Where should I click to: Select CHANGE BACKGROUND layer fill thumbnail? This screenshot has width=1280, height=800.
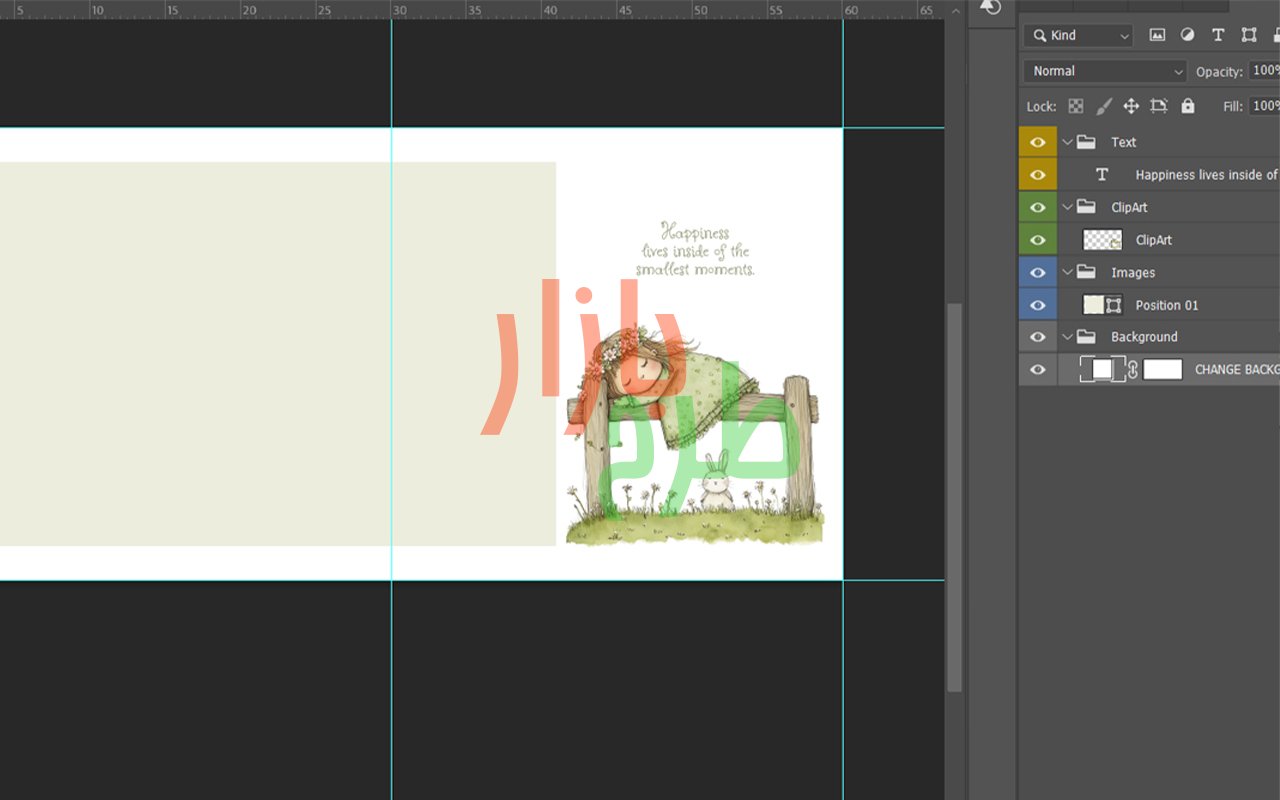click(x=1102, y=370)
